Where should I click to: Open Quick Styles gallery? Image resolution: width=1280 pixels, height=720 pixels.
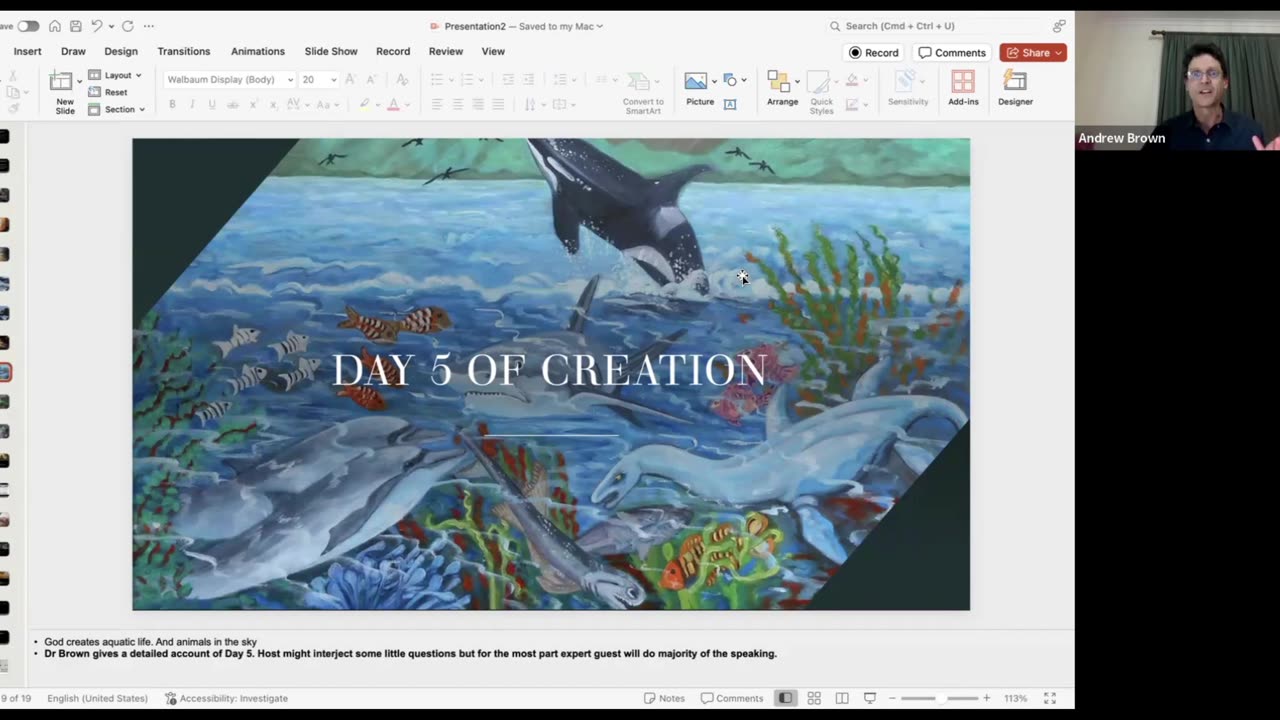click(822, 93)
